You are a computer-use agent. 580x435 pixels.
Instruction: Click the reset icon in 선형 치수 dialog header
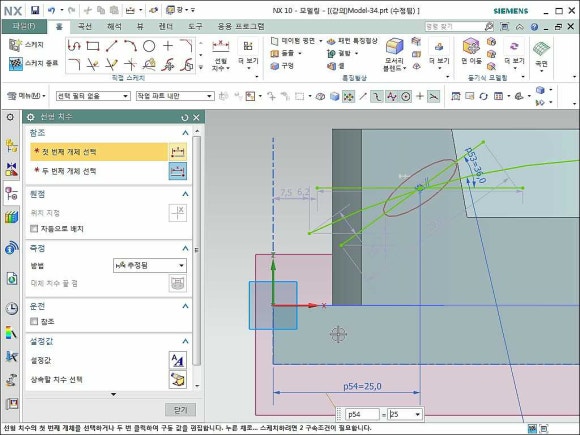185,118
